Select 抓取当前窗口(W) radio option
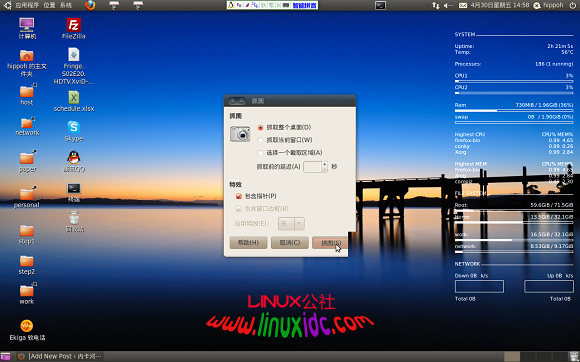 pos(285,140)
